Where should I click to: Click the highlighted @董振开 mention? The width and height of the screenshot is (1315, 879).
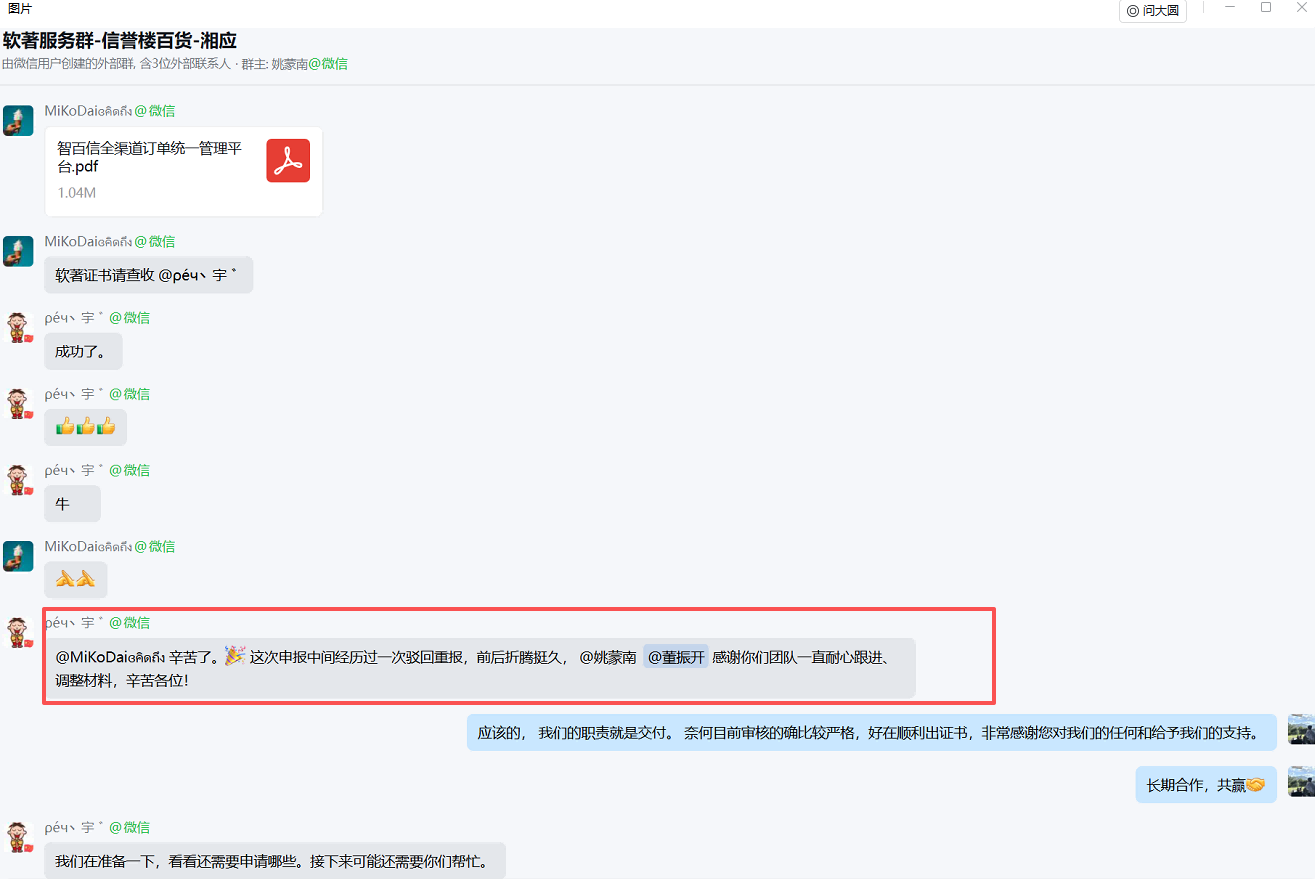pos(676,657)
